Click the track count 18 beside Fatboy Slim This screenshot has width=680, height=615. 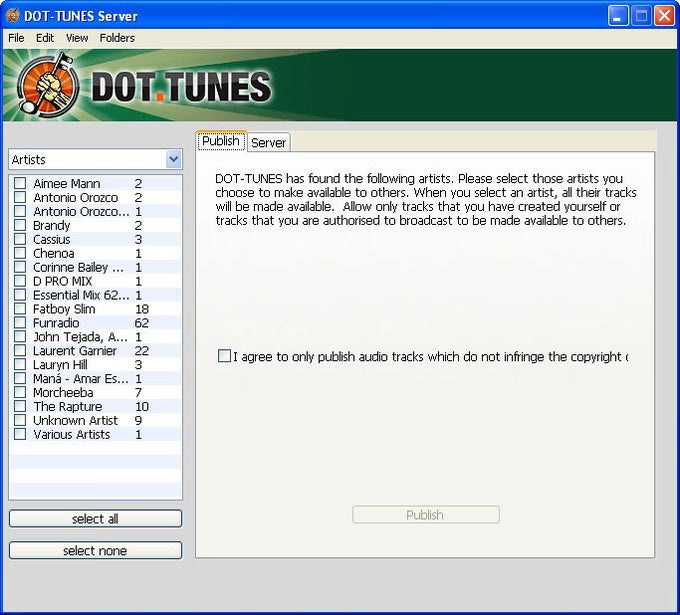[142, 309]
